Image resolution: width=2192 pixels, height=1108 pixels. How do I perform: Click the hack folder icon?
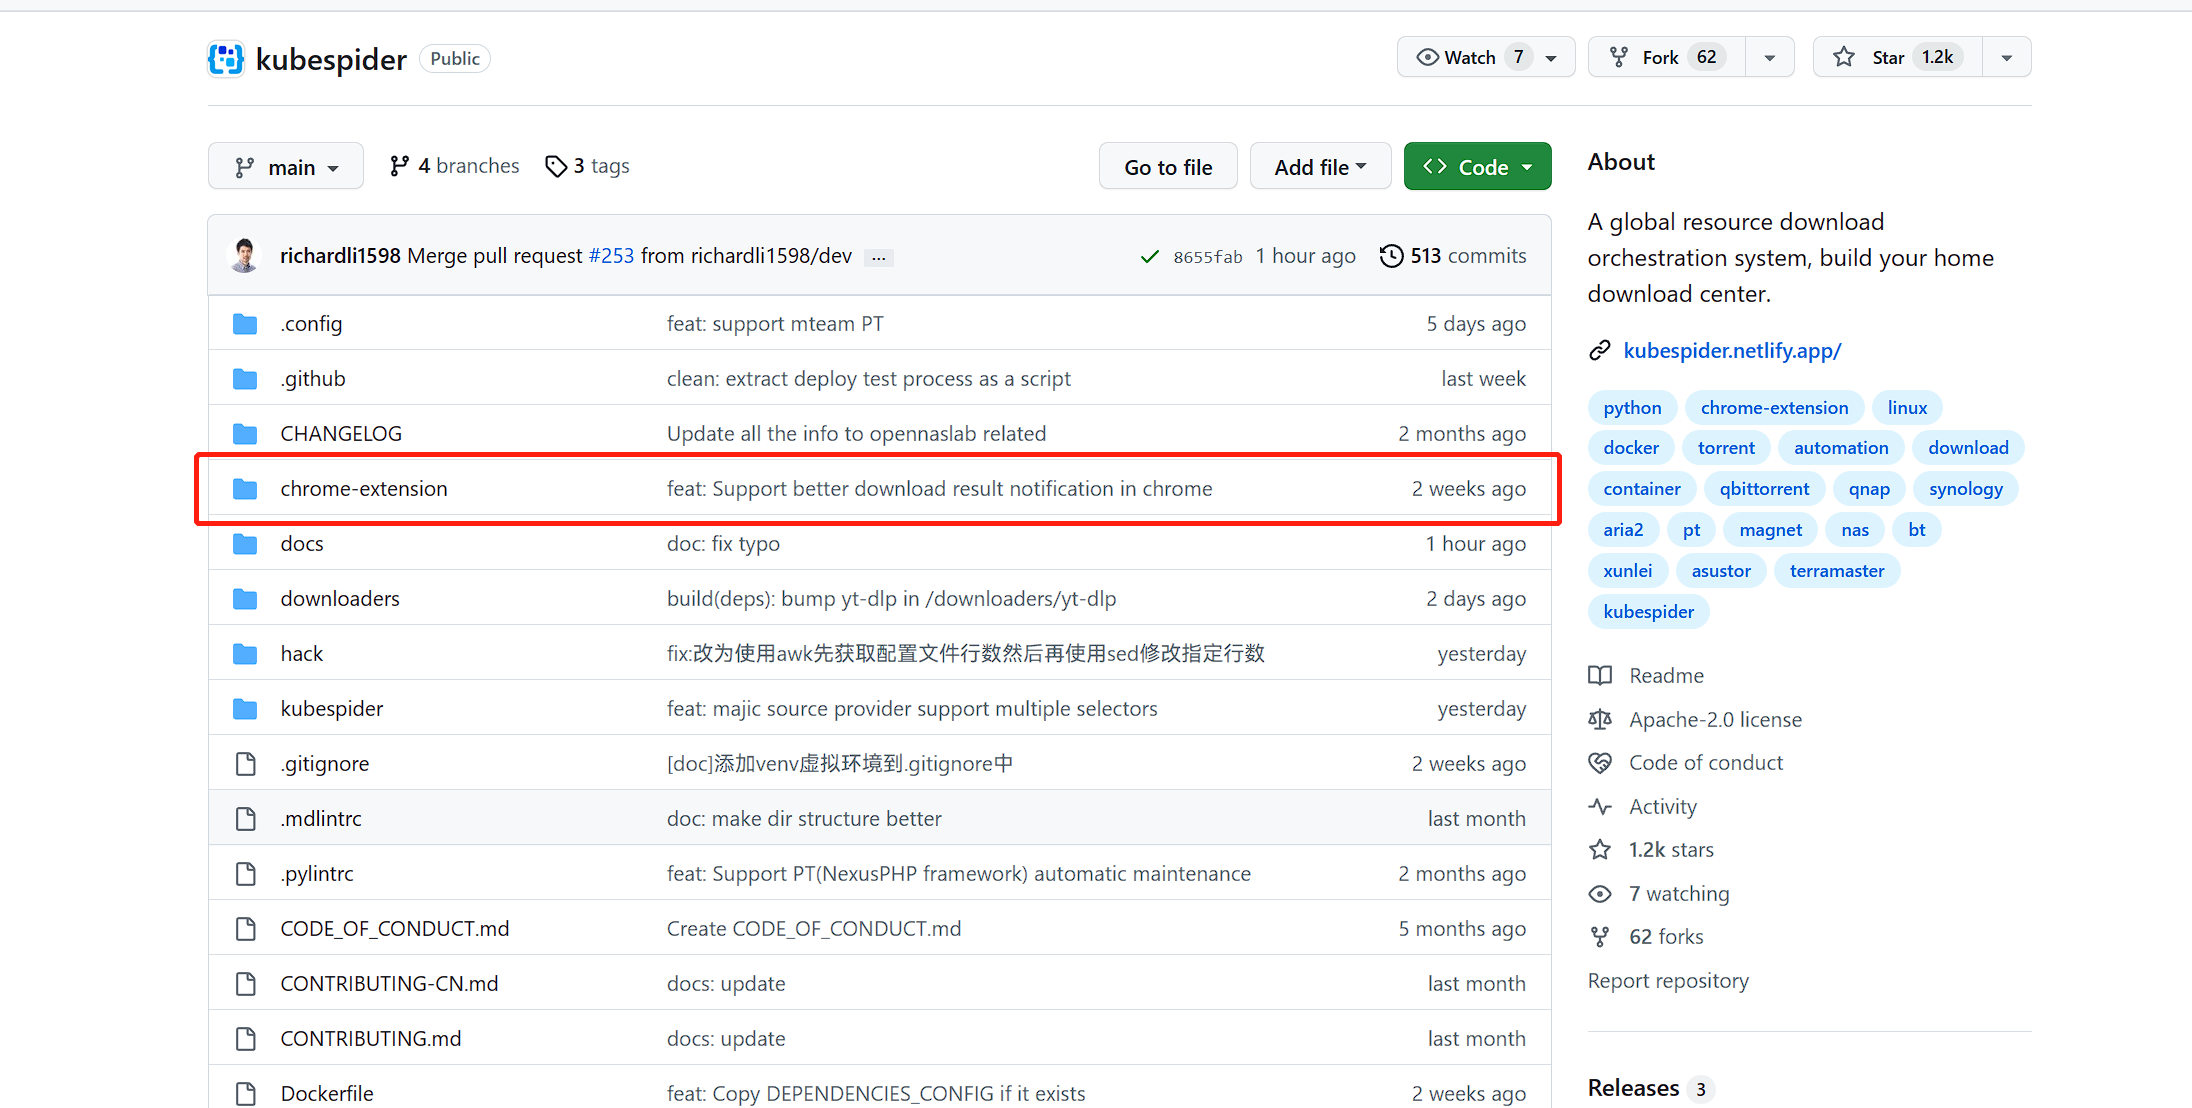pos(245,654)
